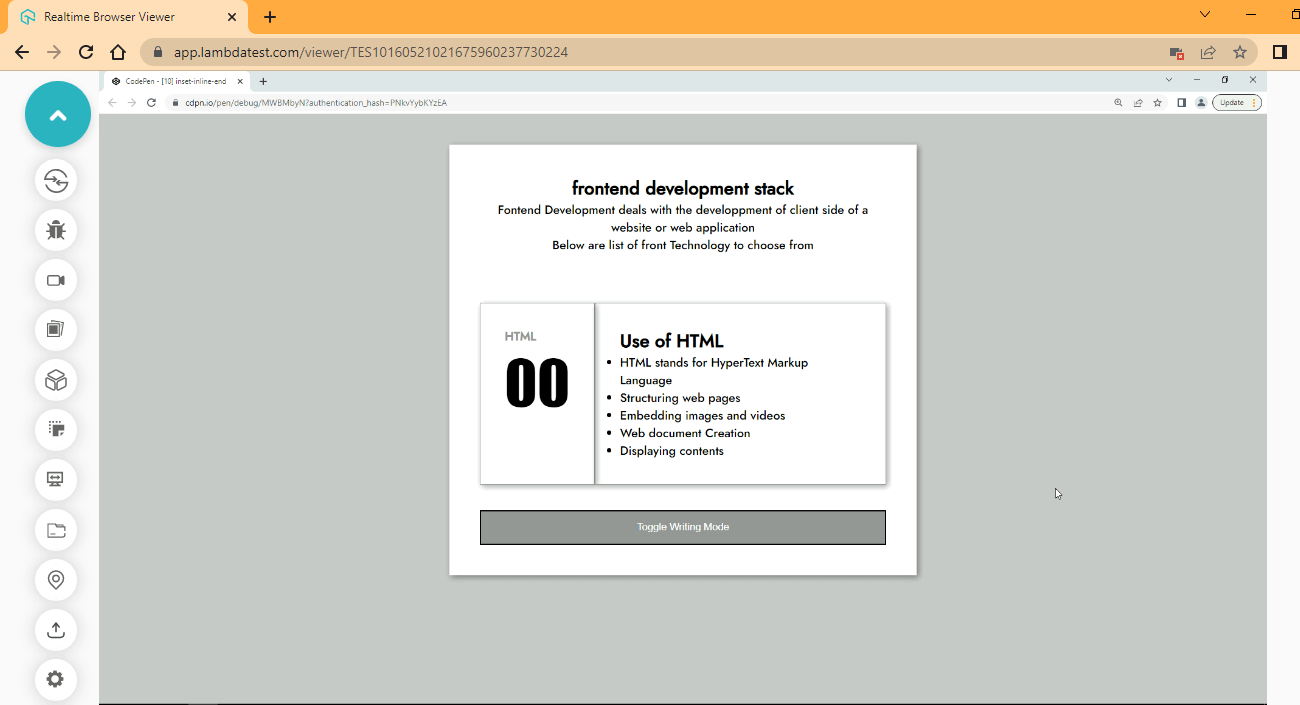The height and width of the screenshot is (705, 1300).
Task: Open the settings gear in the sidebar
Action: [x=56, y=680]
